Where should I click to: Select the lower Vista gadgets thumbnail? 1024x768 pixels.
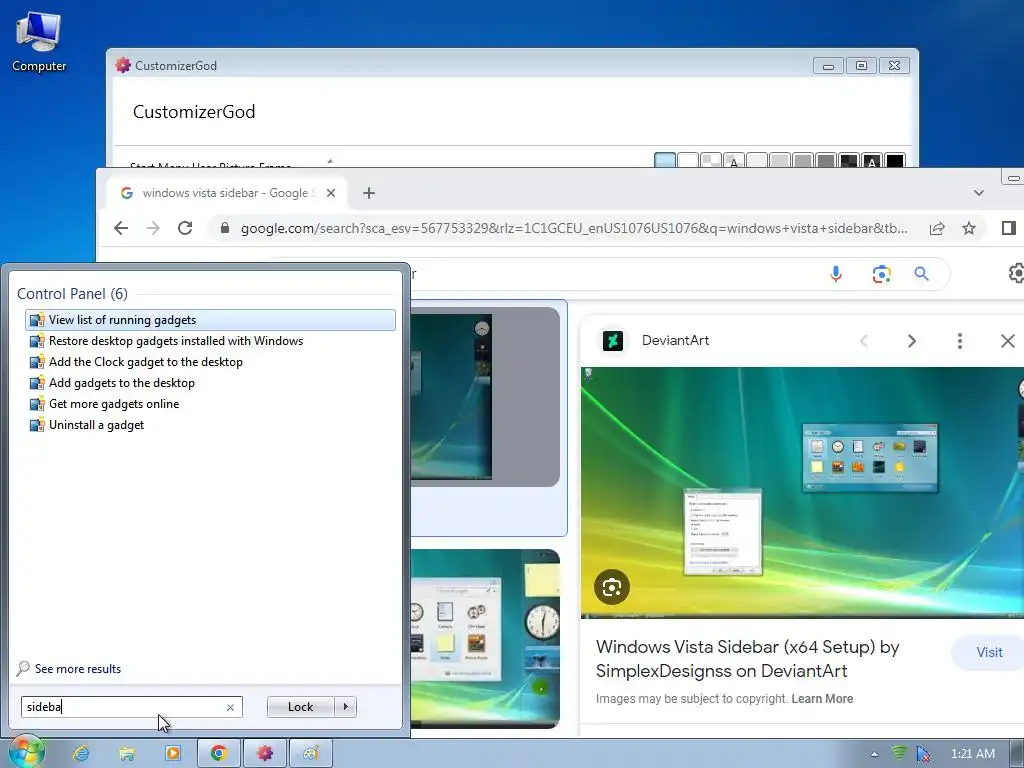coord(485,639)
